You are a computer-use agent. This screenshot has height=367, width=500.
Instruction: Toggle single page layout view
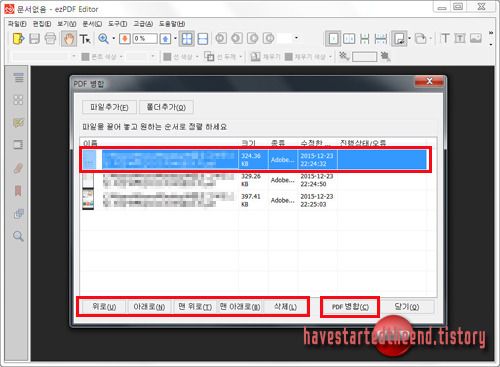point(333,39)
